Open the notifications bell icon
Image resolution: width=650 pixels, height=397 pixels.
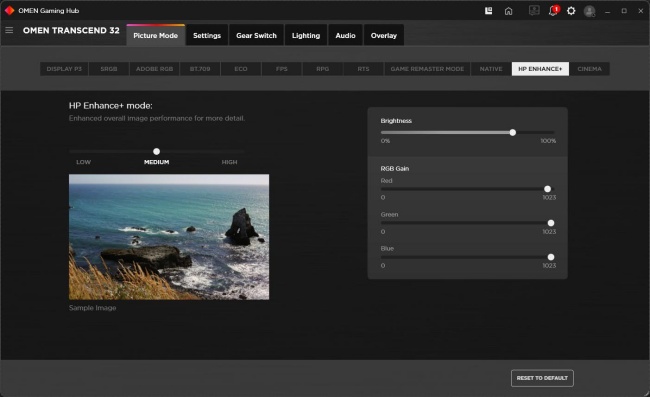(553, 11)
